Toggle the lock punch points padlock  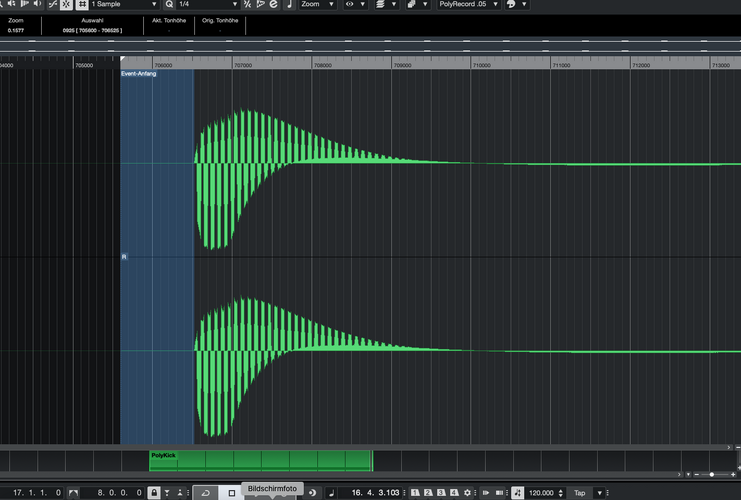pos(154,493)
